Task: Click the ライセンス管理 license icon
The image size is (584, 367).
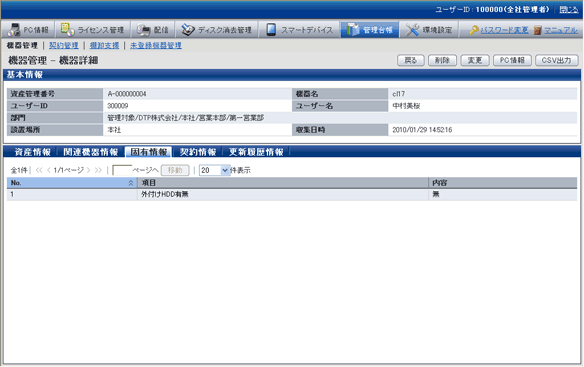Action: point(67,29)
